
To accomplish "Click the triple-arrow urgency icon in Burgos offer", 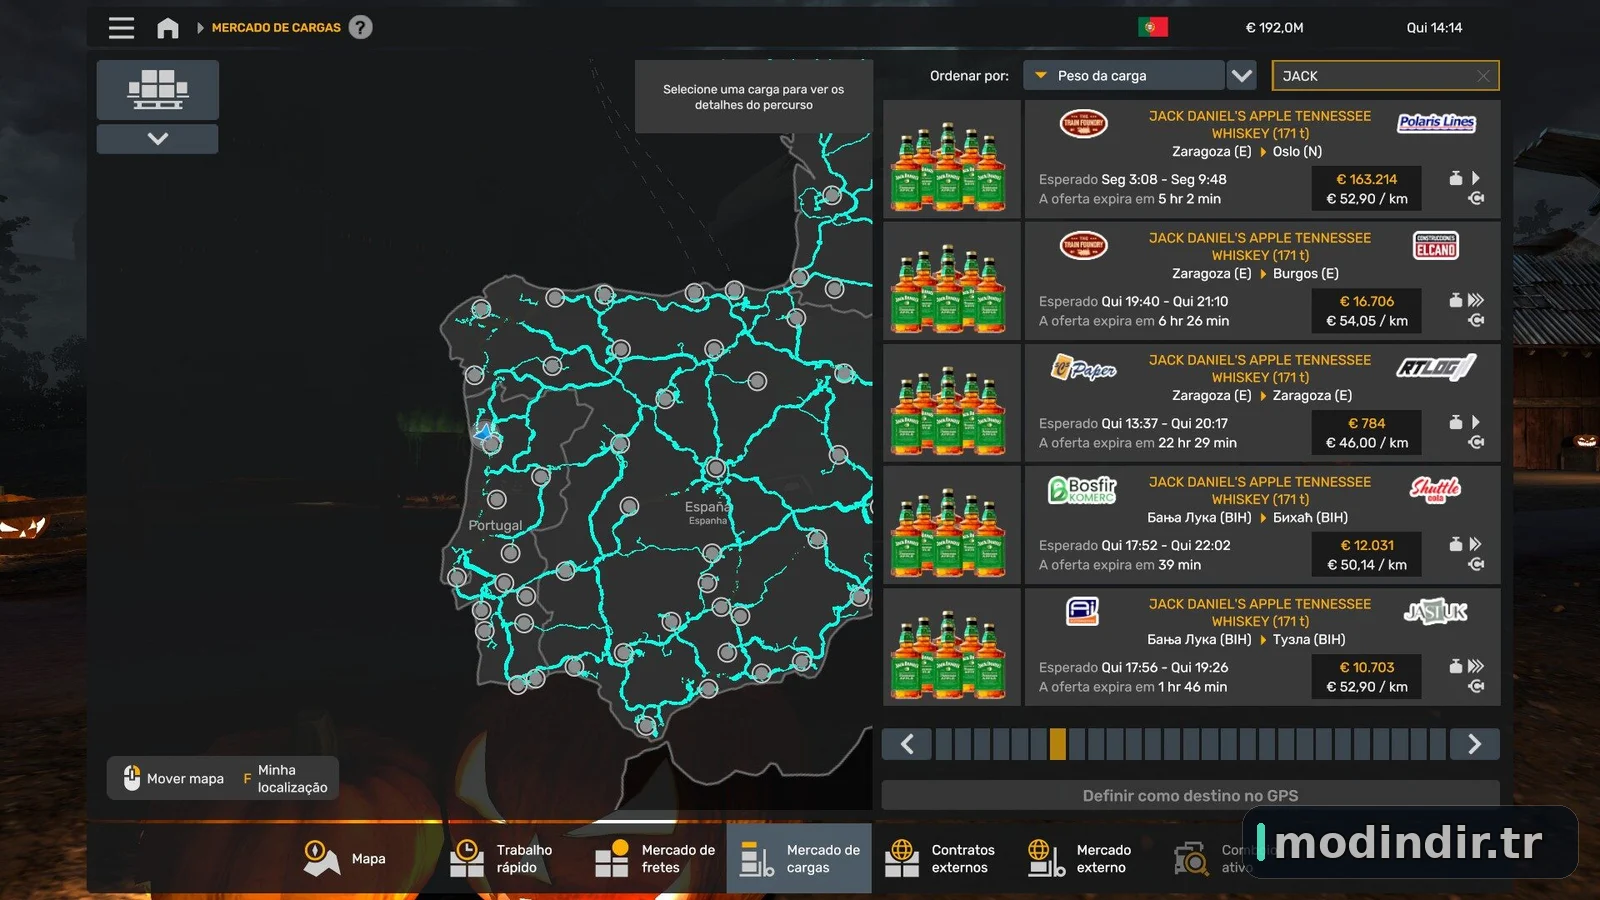I will tap(1476, 300).
